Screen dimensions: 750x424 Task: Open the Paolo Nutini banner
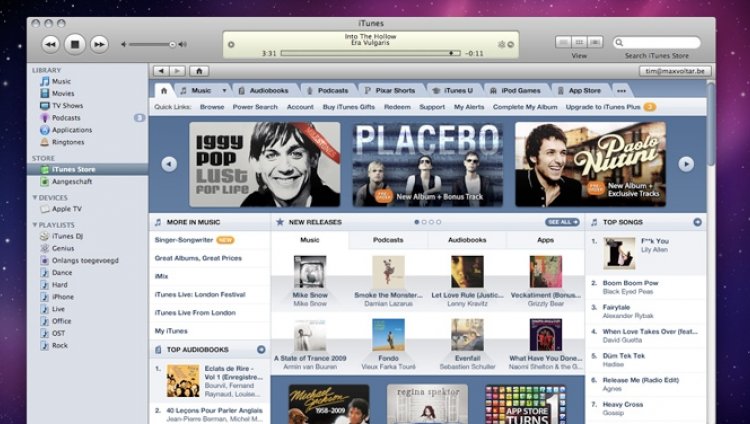(x=590, y=164)
